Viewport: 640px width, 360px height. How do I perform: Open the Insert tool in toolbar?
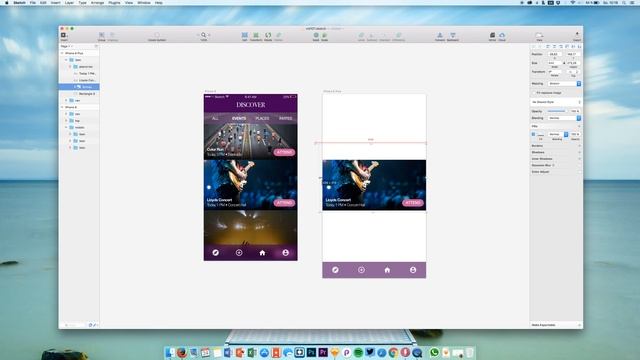click(x=64, y=36)
